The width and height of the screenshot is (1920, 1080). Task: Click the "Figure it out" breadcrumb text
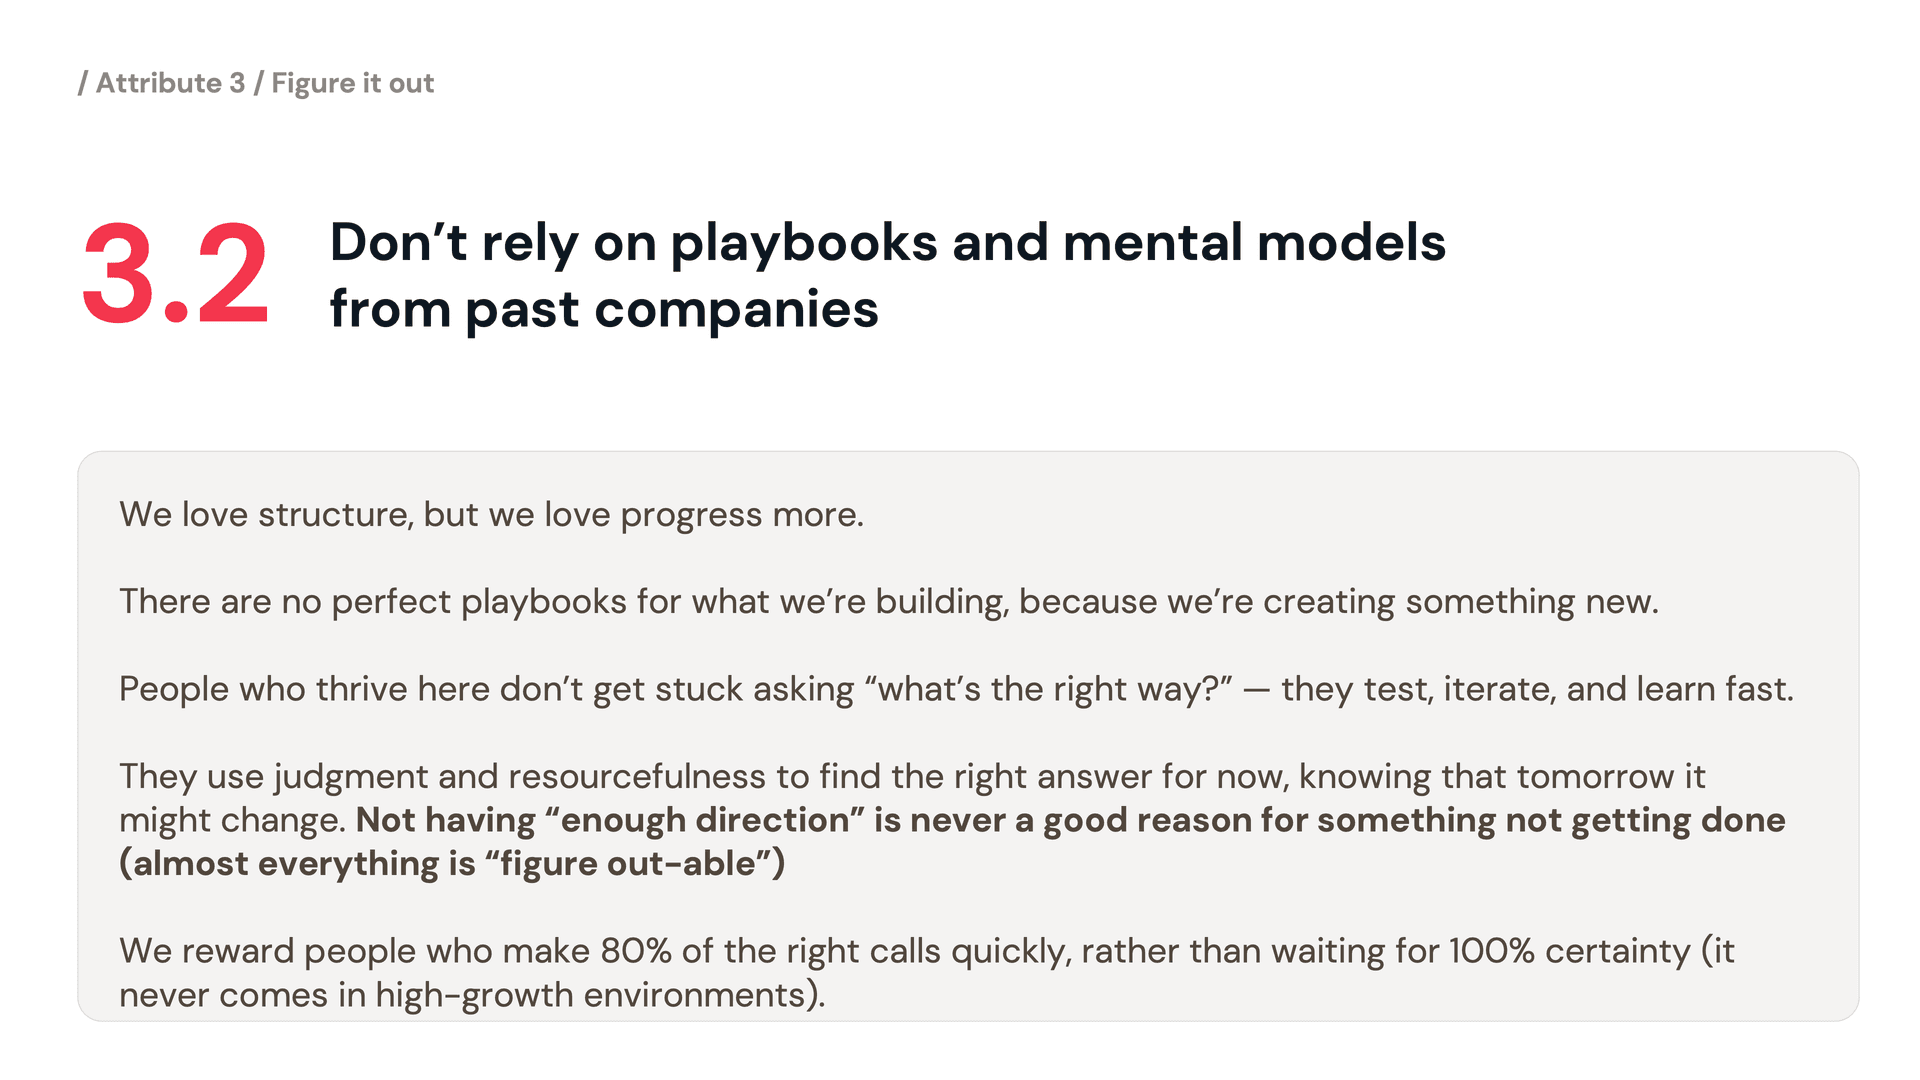pyautogui.click(x=352, y=83)
